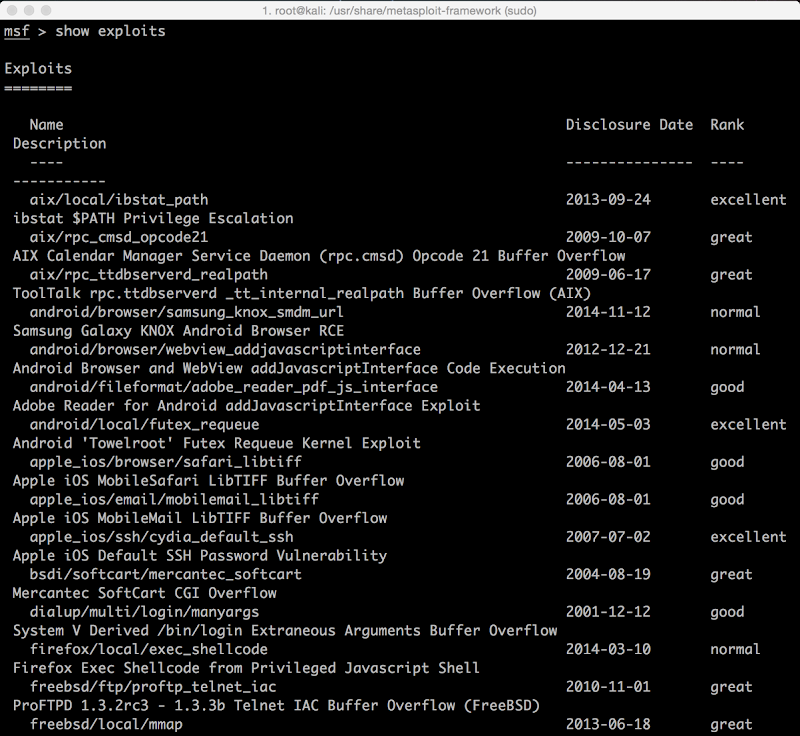Click the freebsd/ftp/proftp_telnet_iac entry
This screenshot has width=800, height=736.
pyautogui.click(x=153, y=687)
